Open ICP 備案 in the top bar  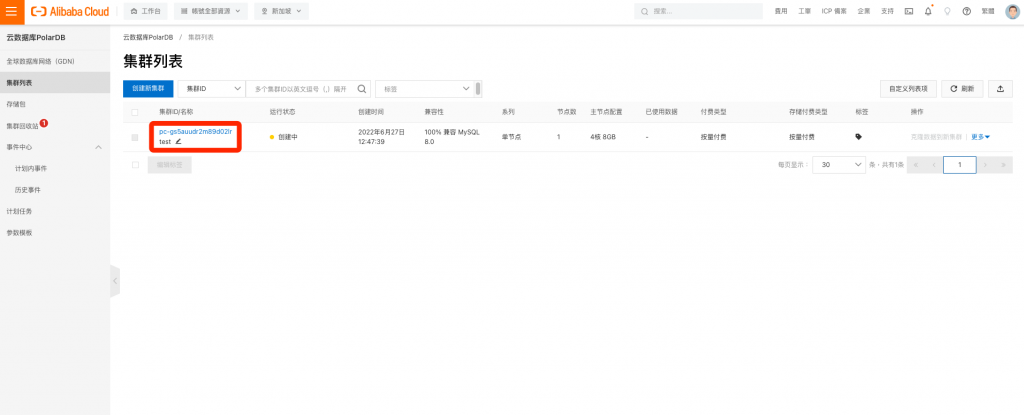click(x=834, y=11)
